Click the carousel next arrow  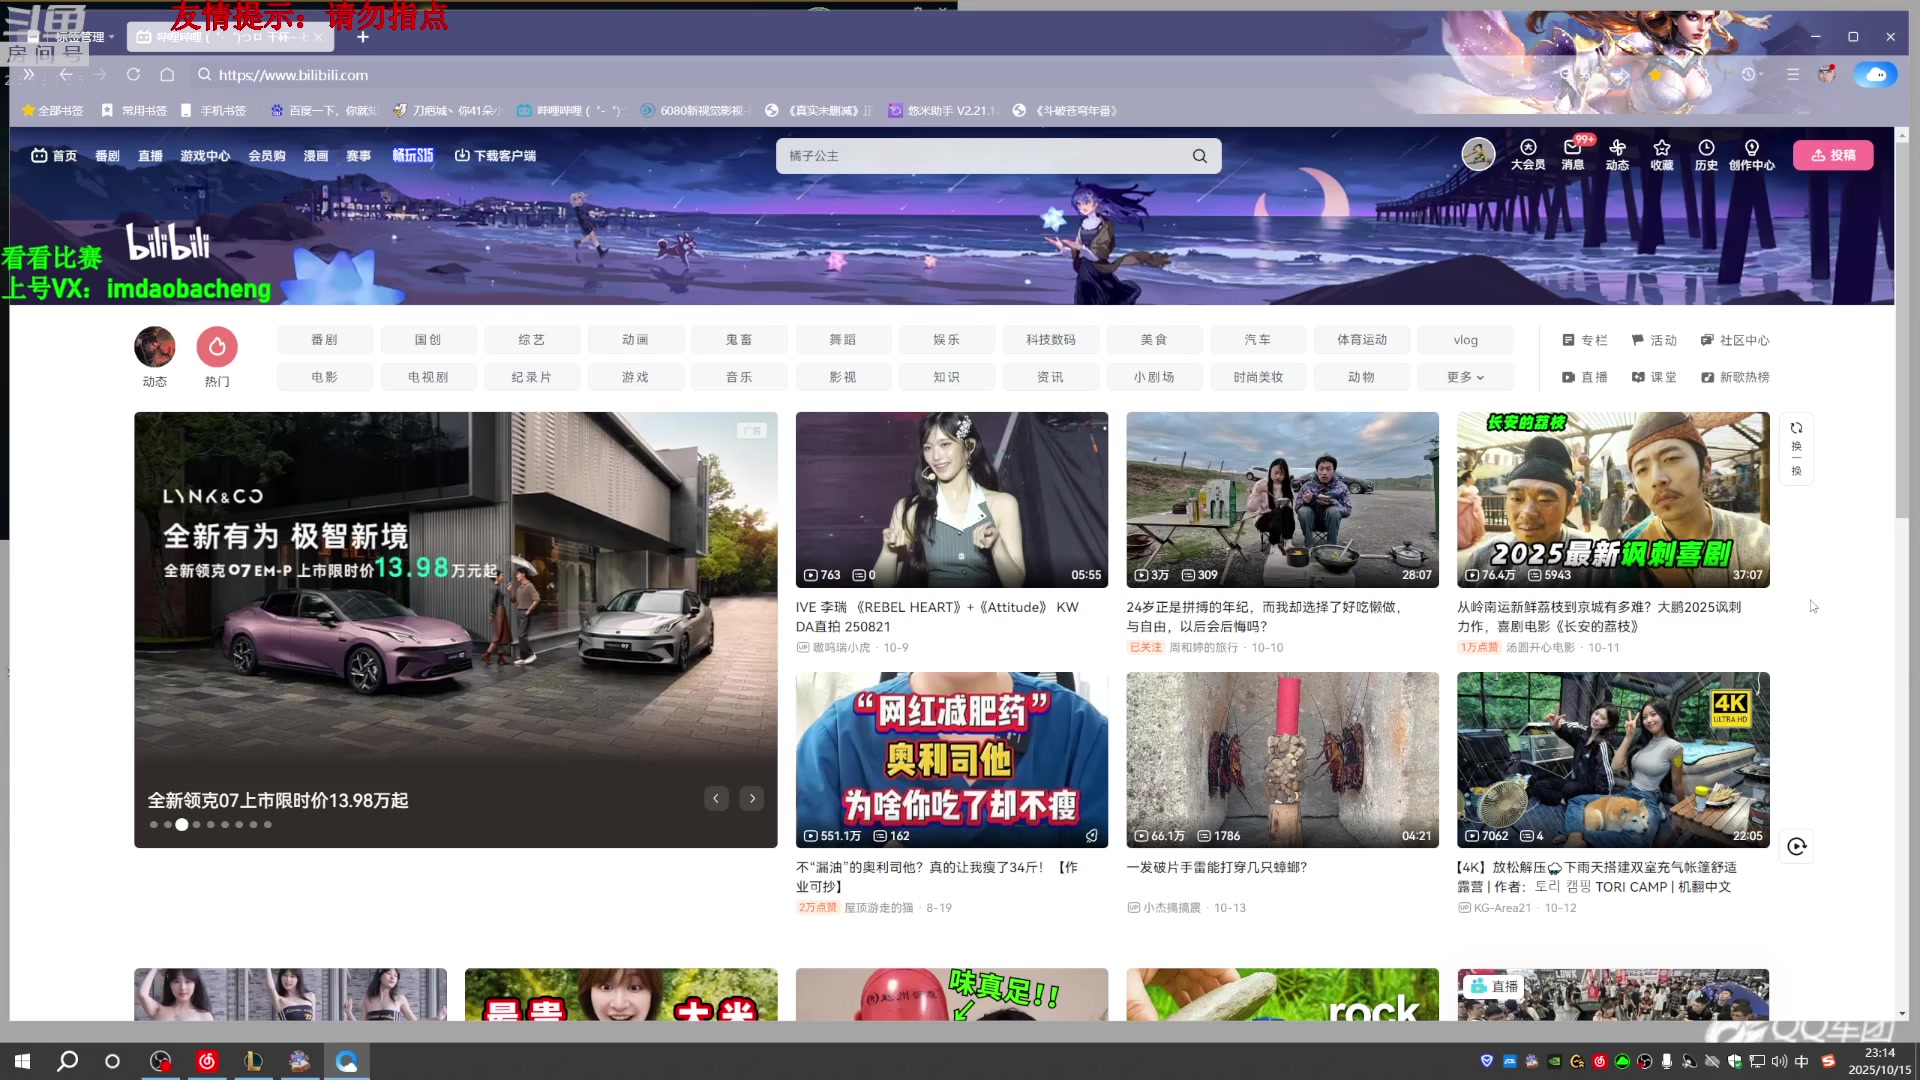[752, 798]
